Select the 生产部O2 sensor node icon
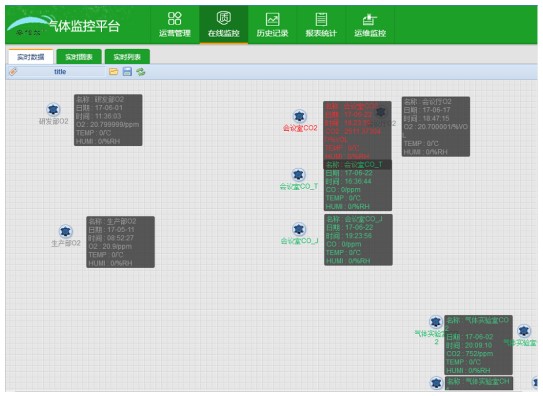The height and width of the screenshot is (396, 543). click(65, 231)
